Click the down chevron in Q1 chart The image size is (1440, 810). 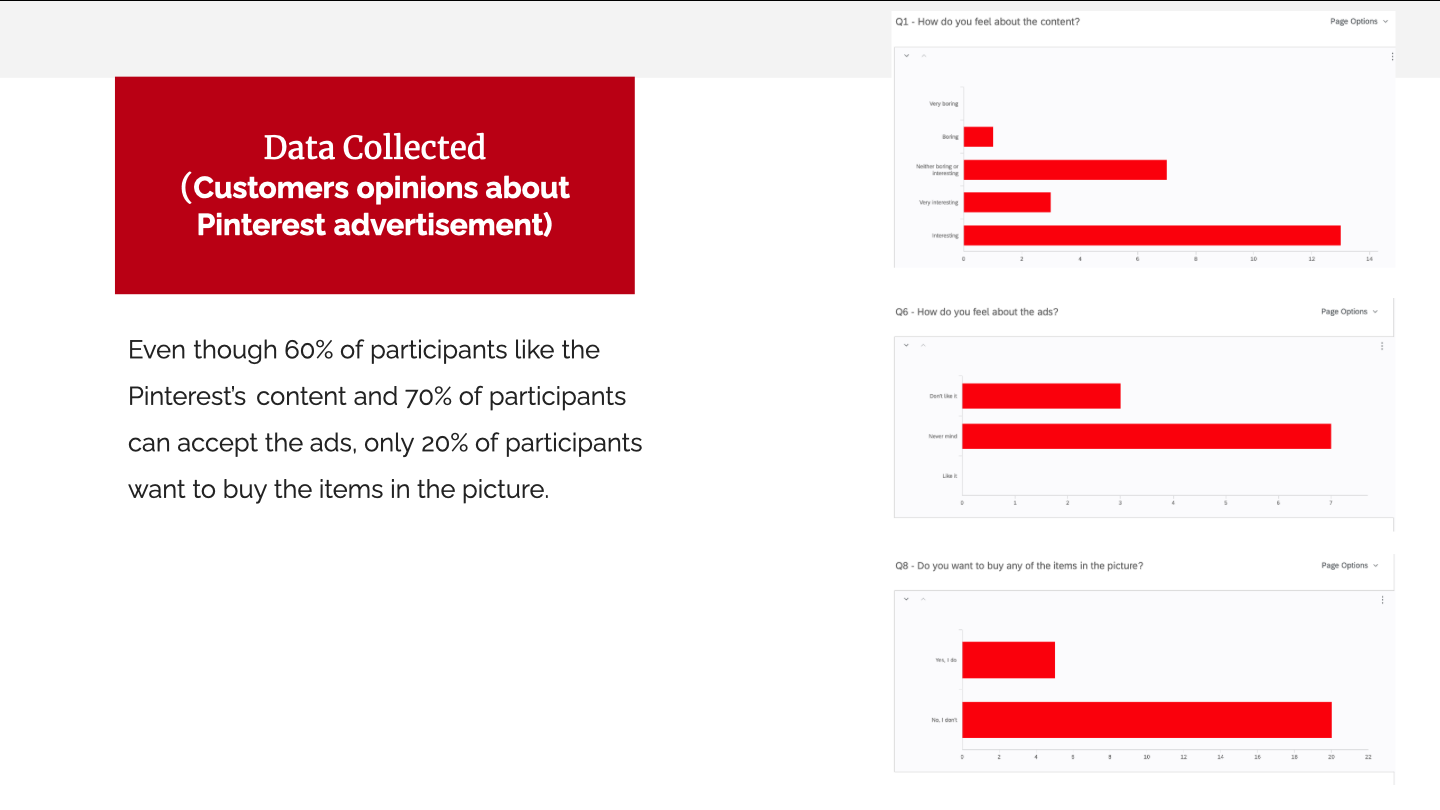tap(907, 56)
